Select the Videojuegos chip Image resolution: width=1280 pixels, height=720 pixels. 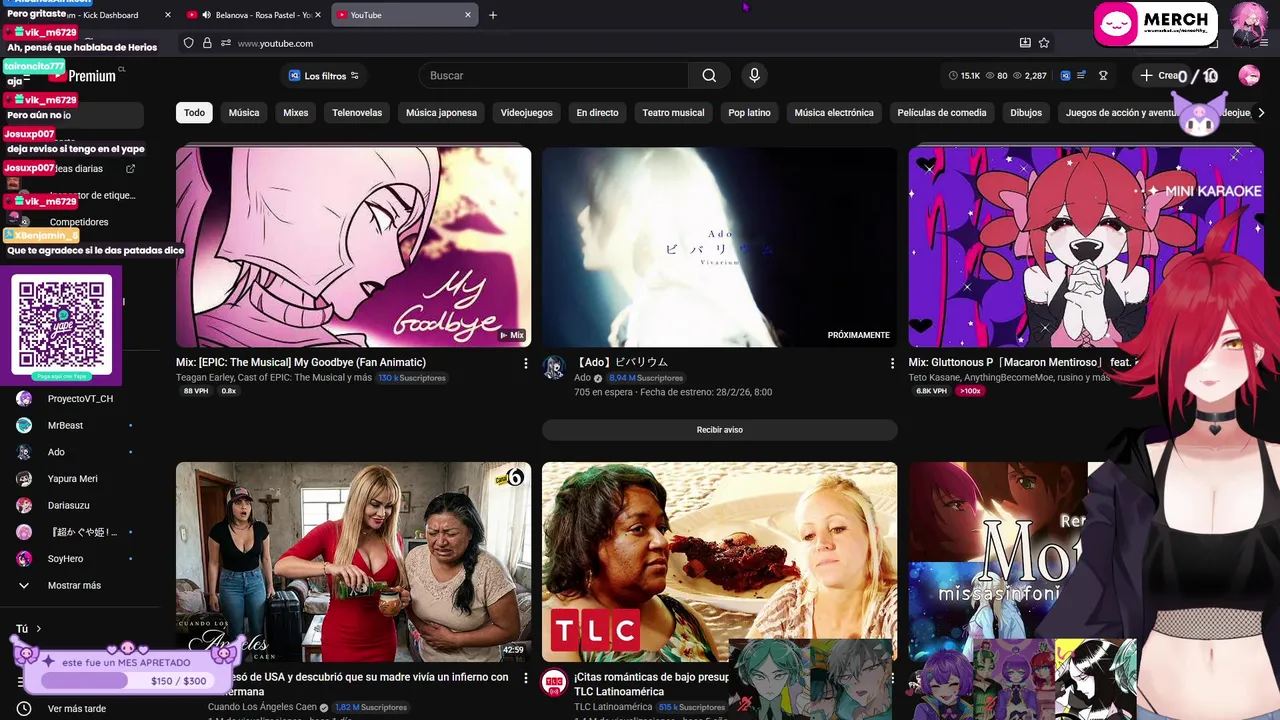[526, 113]
